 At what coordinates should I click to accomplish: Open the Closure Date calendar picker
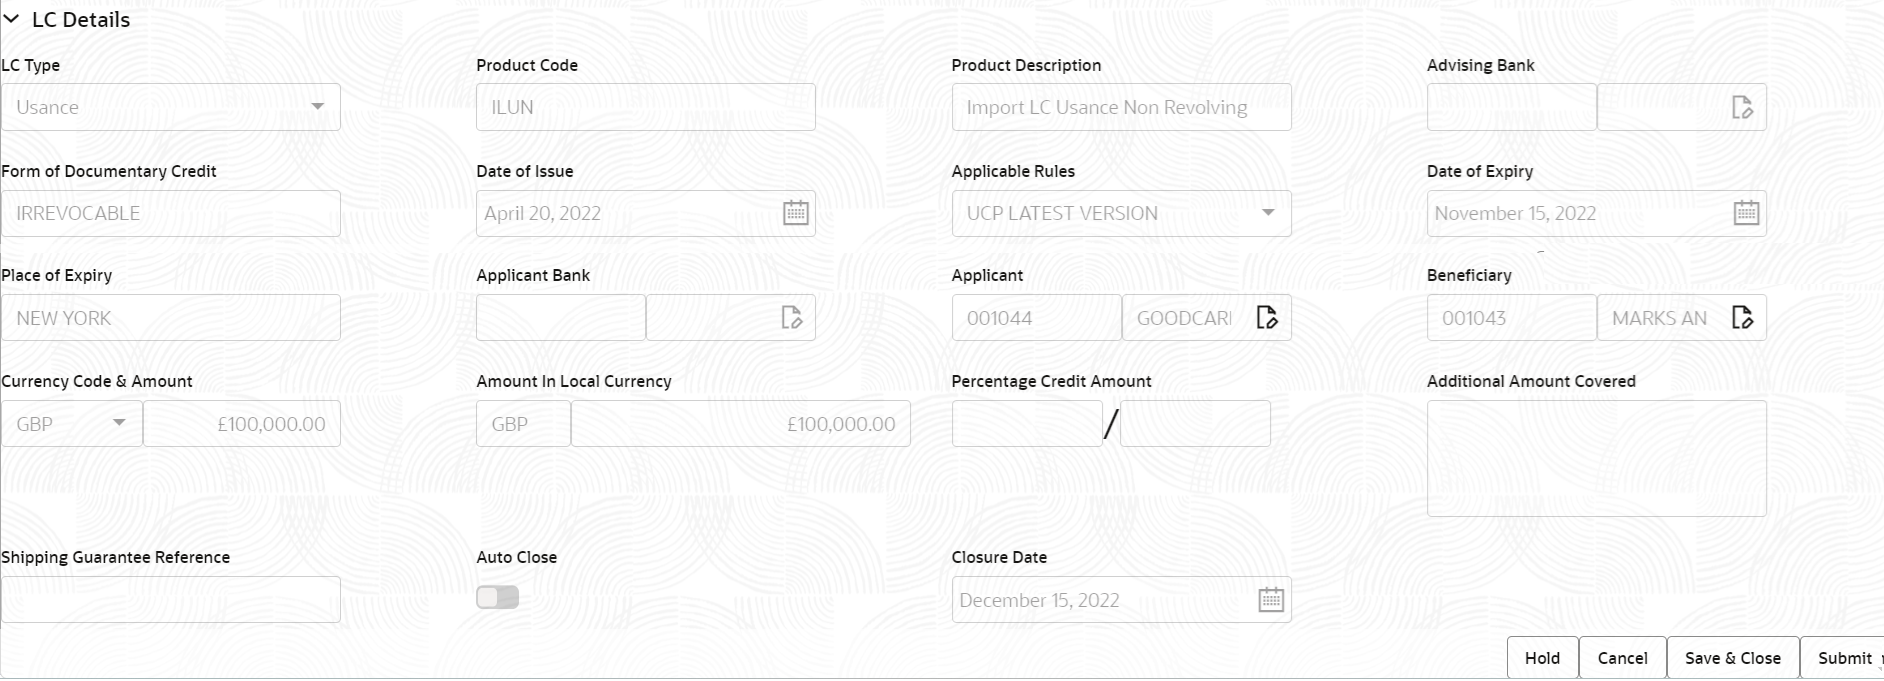point(1270,599)
